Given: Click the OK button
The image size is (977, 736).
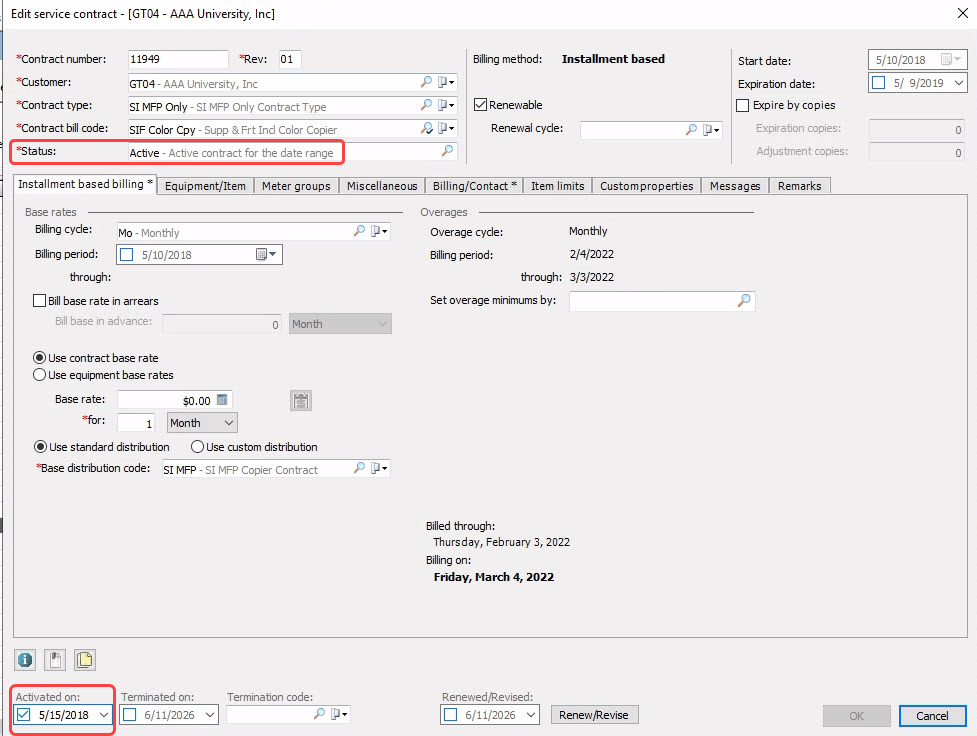Looking at the screenshot, I should [856, 716].
